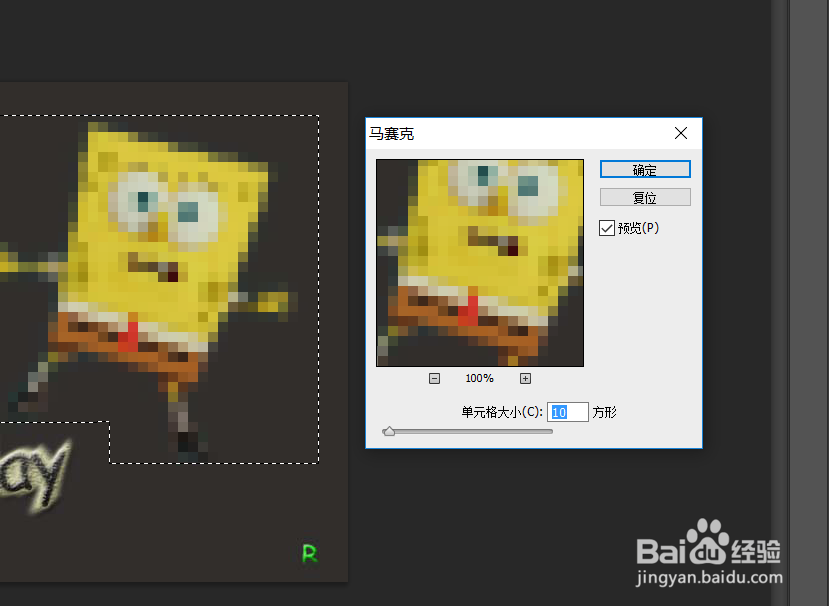
Task: Click the 复位 reset button
Action: pyautogui.click(x=645, y=198)
